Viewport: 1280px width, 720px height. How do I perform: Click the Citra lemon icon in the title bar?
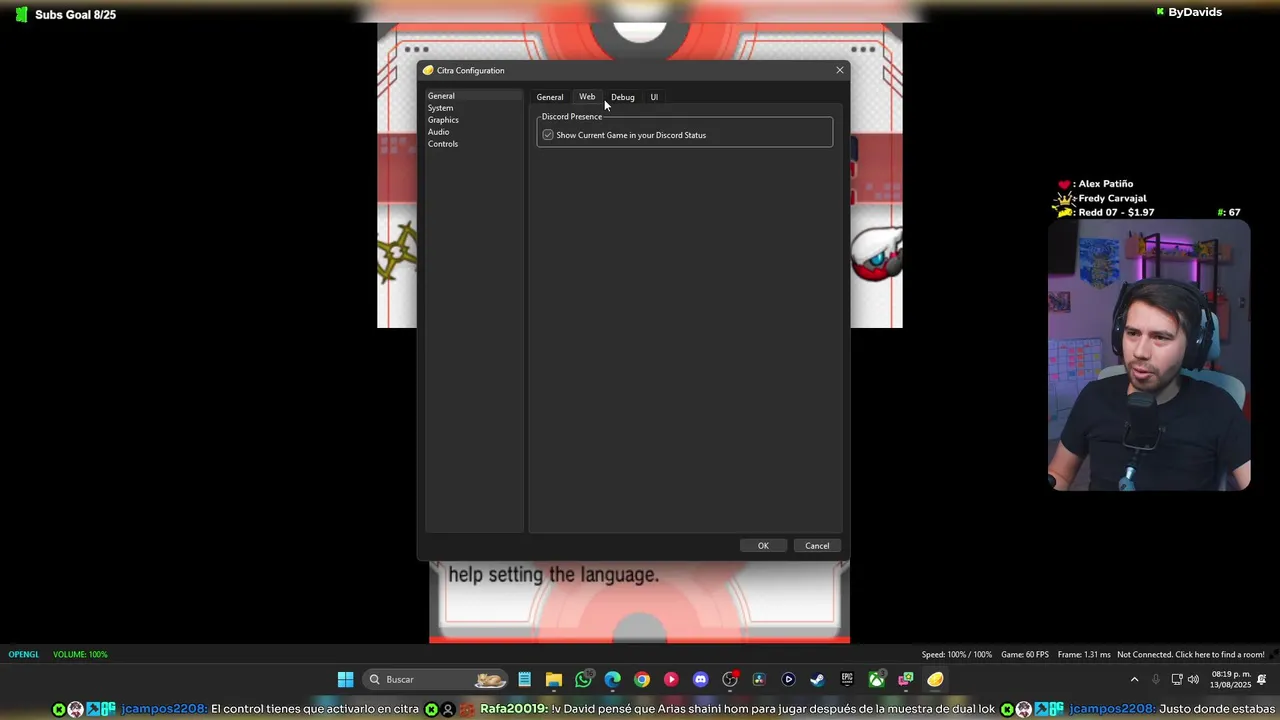[x=428, y=70]
